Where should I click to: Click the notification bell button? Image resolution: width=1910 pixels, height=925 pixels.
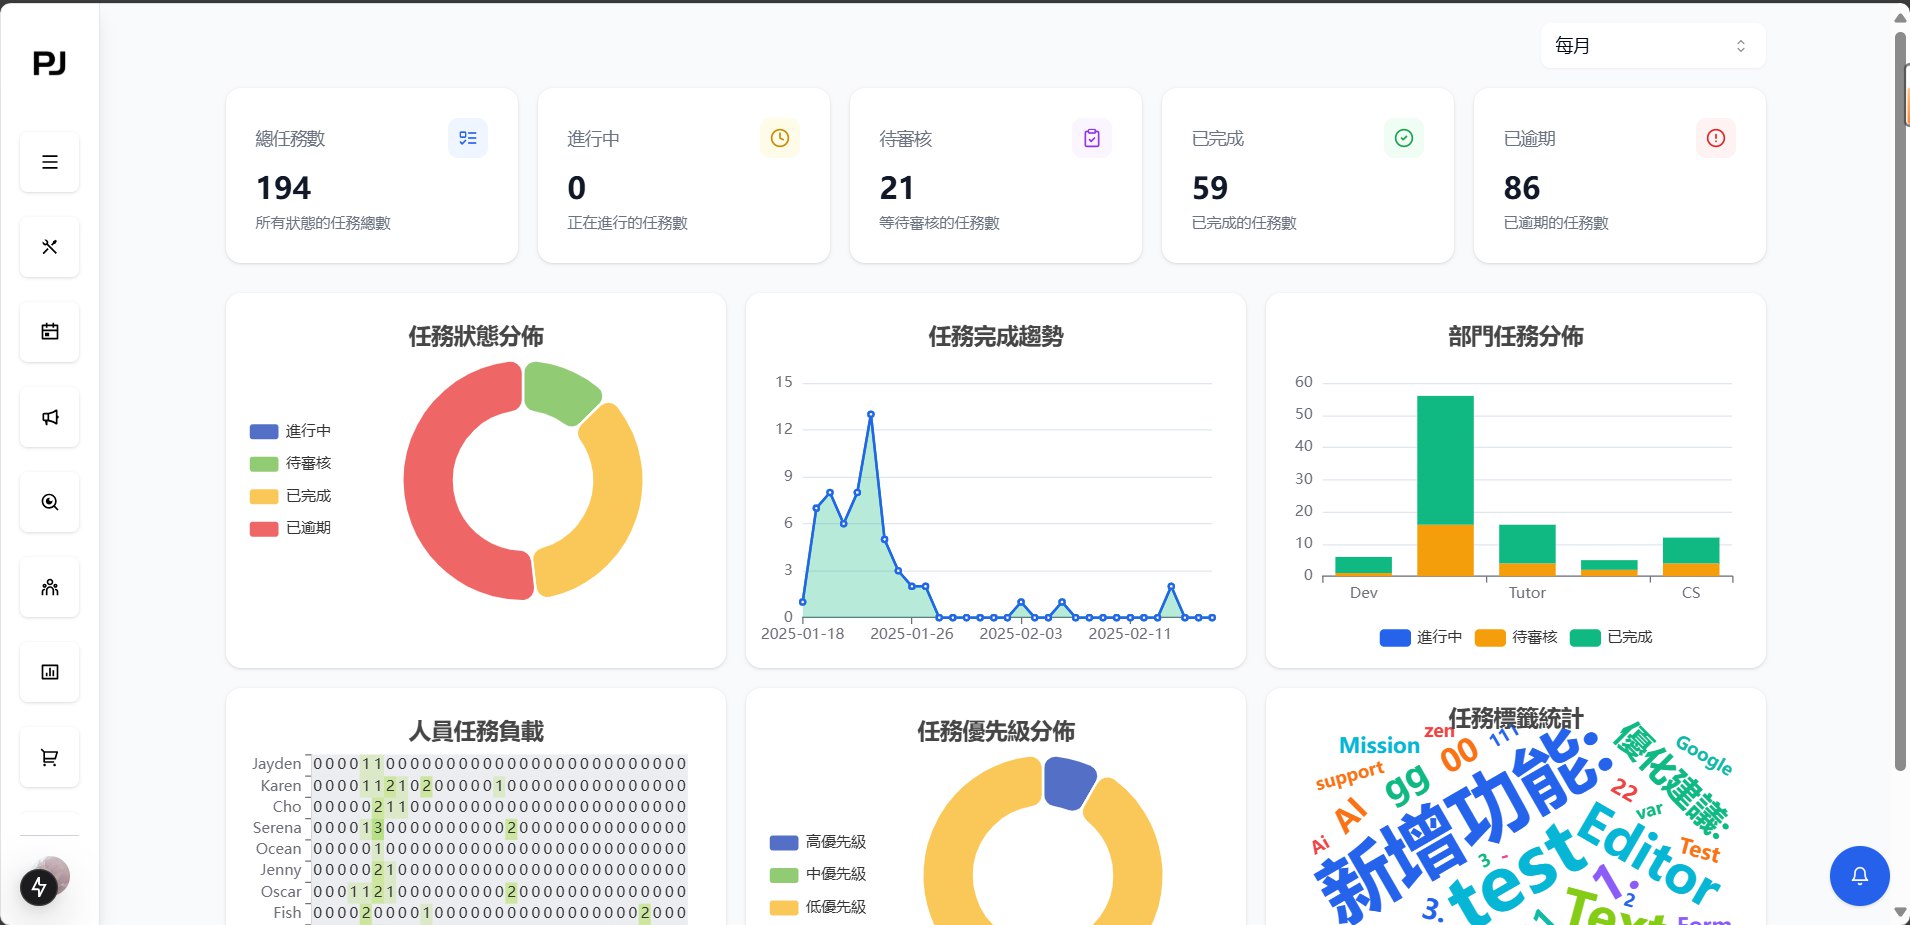click(x=1858, y=876)
